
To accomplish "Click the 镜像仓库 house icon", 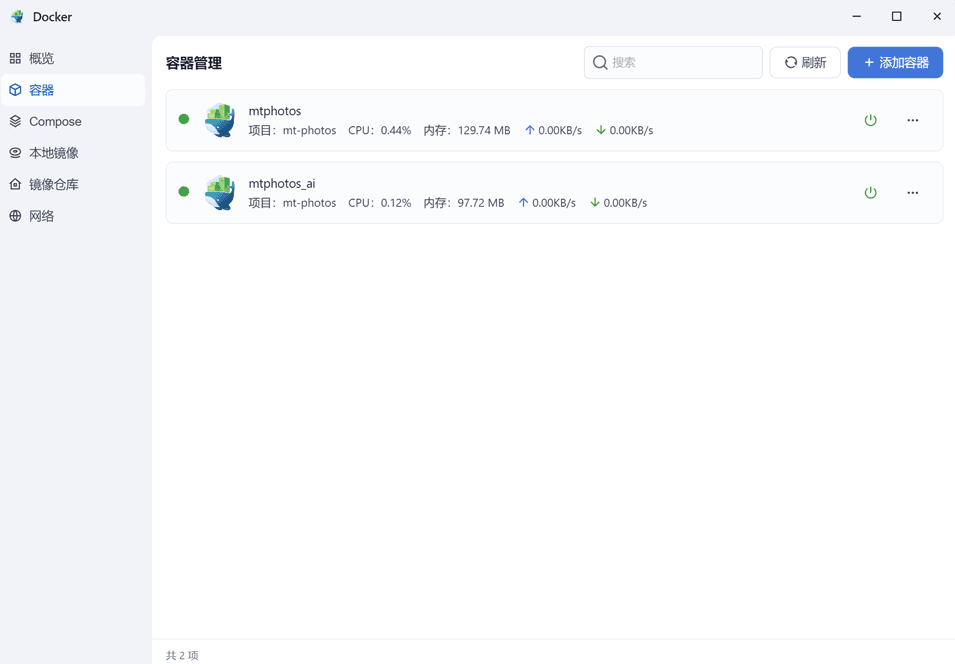I will (x=15, y=185).
